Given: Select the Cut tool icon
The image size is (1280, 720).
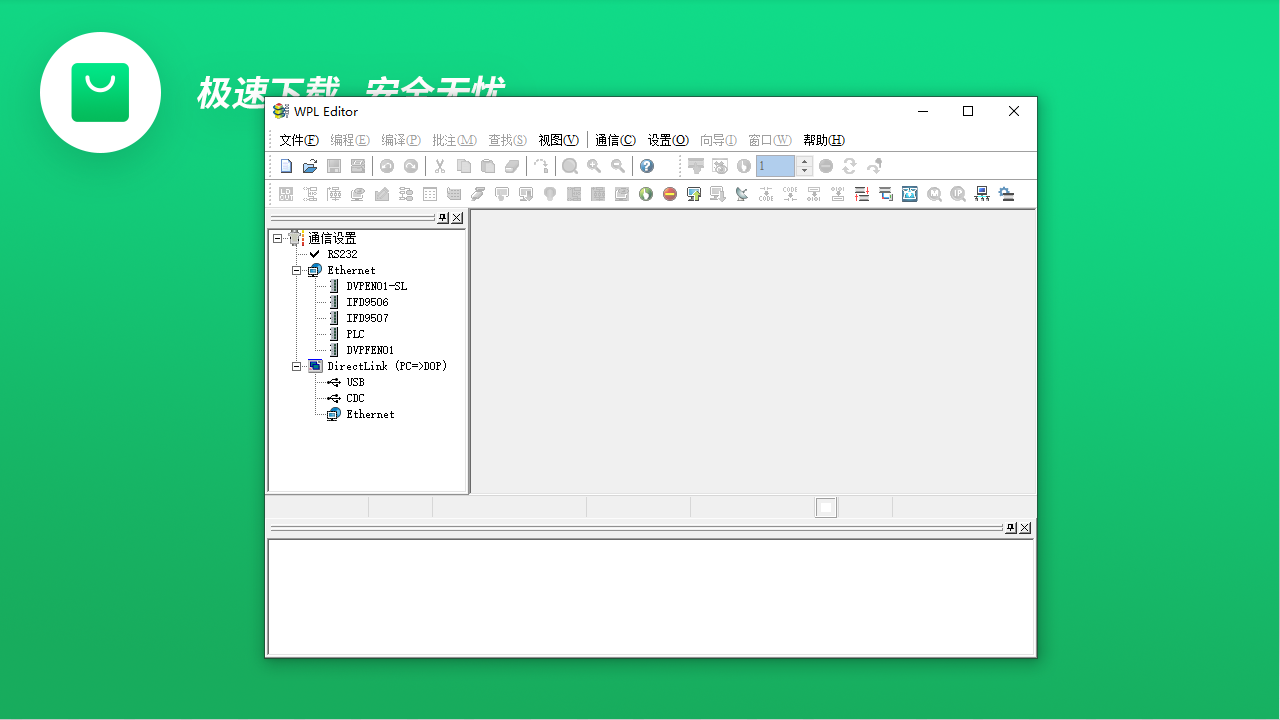Looking at the screenshot, I should (x=440, y=166).
